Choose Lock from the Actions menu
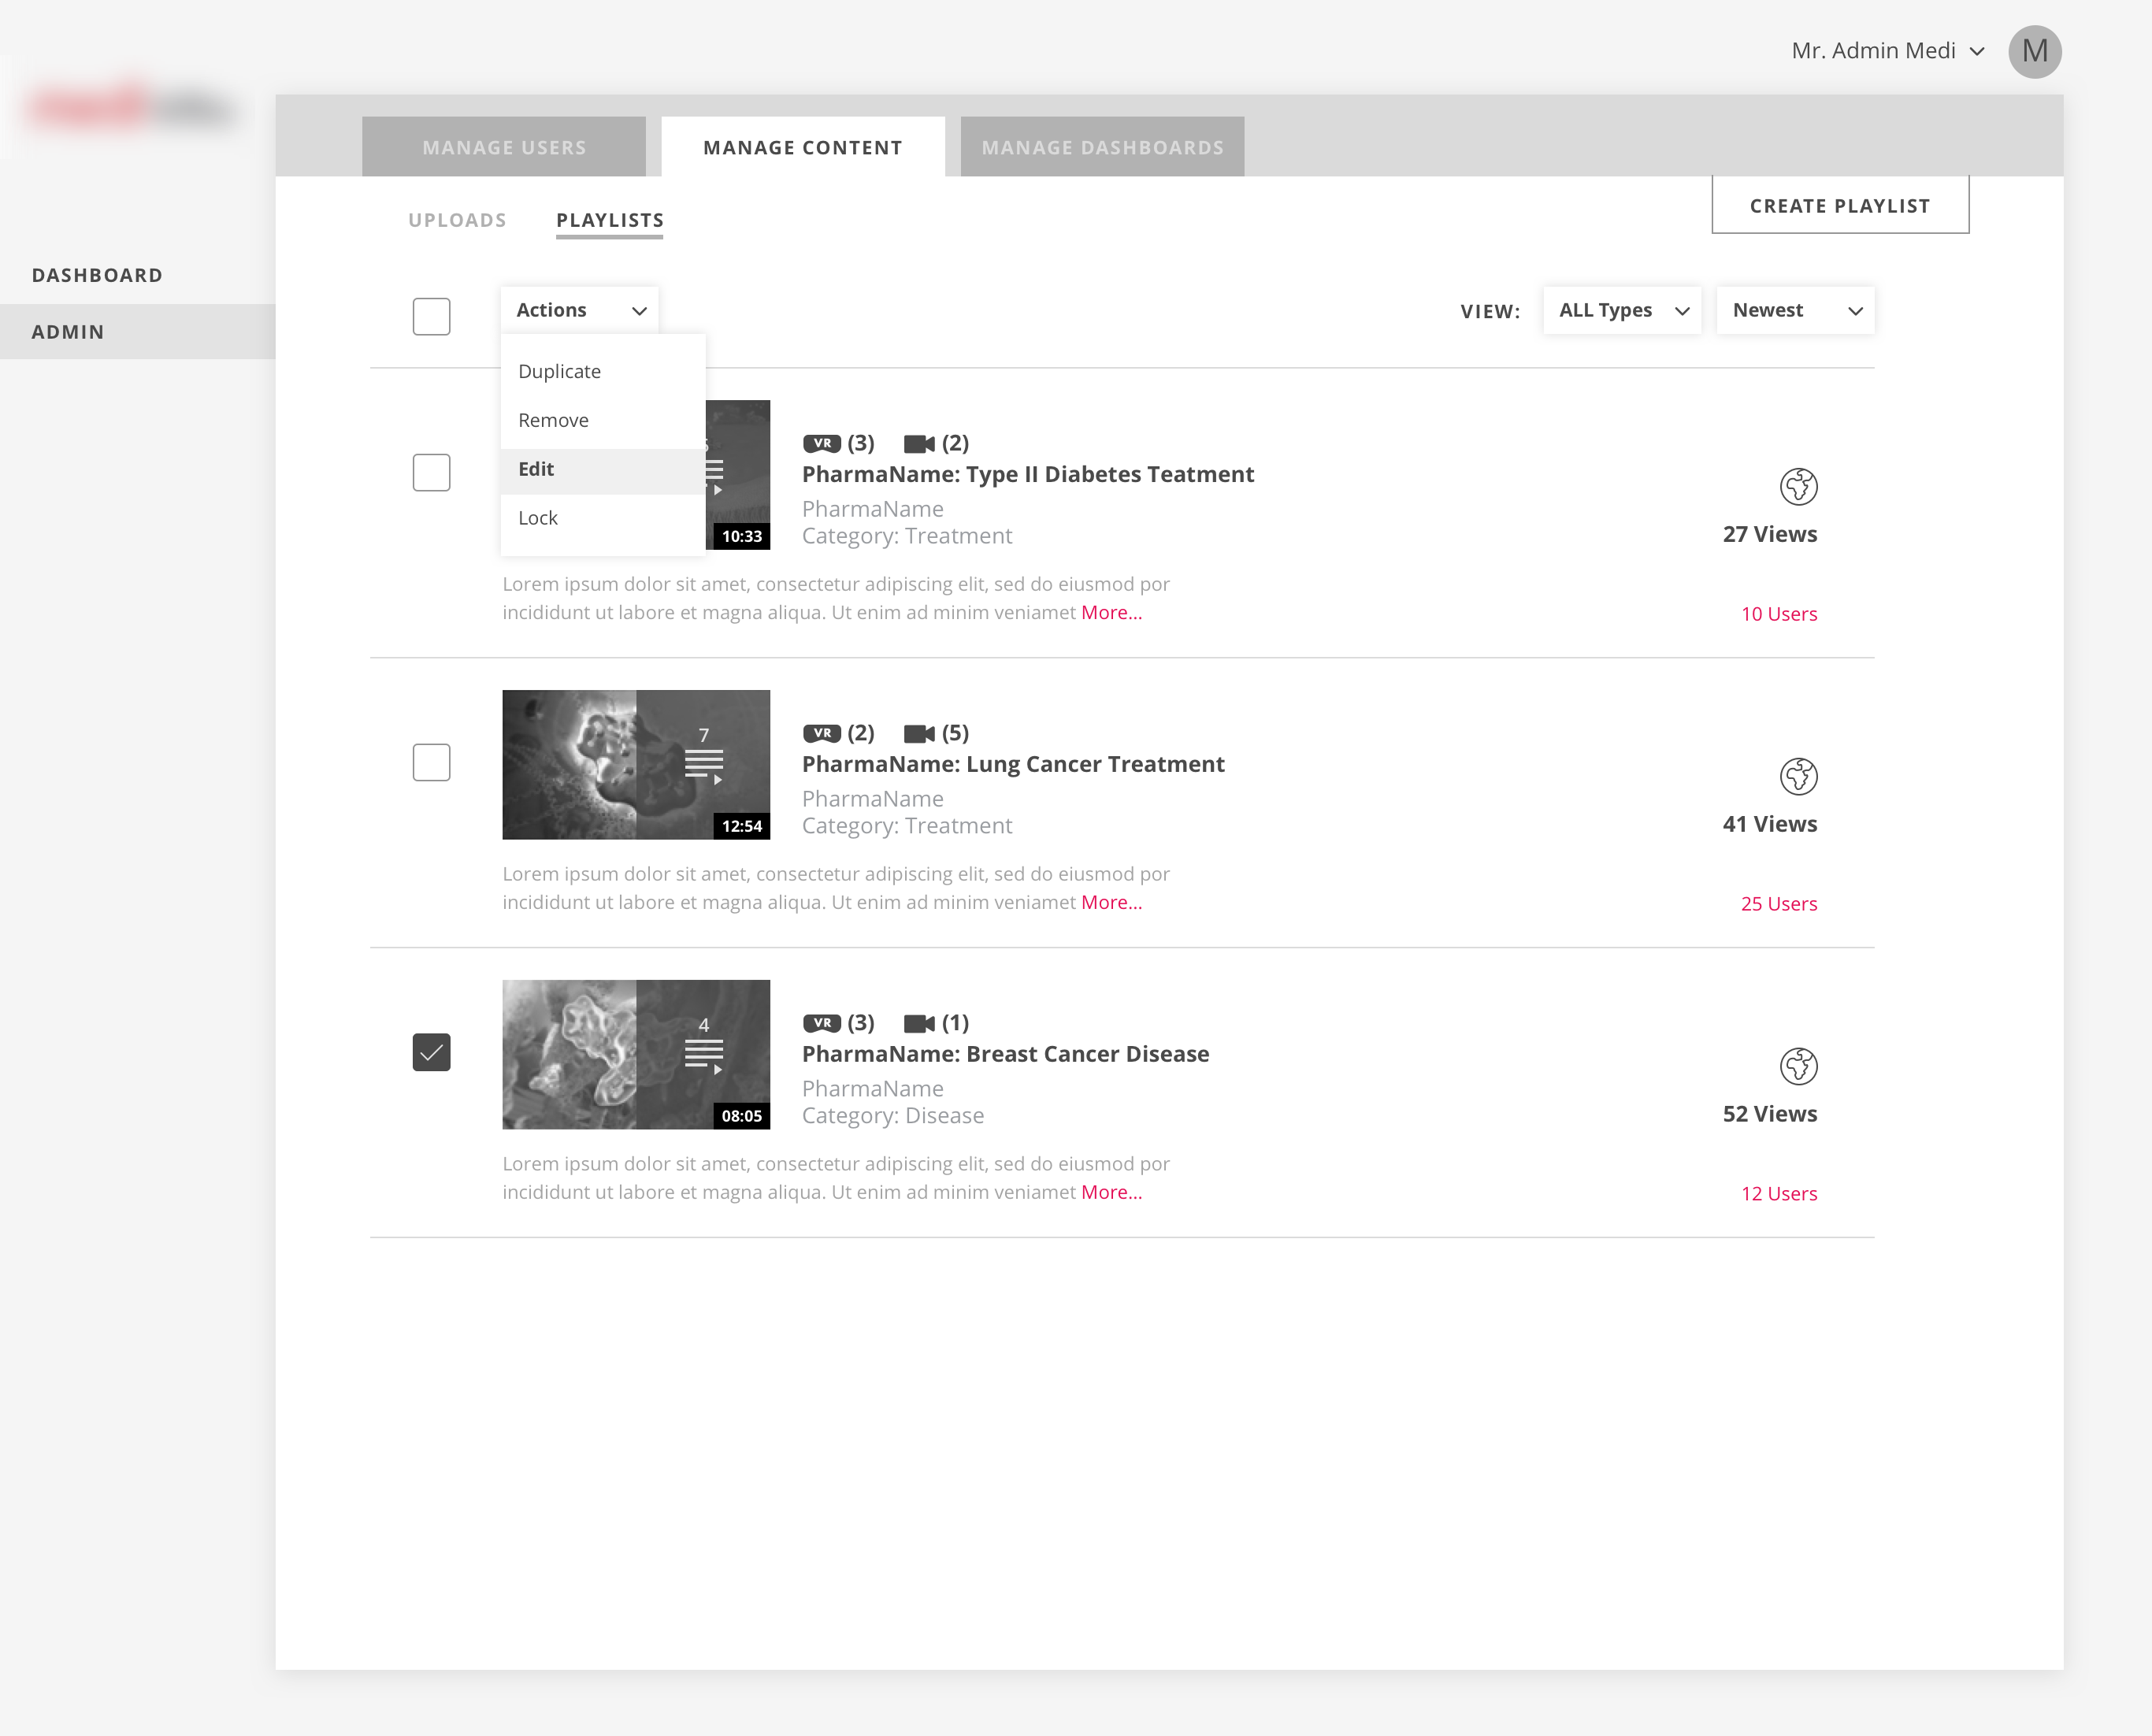Screen dimensions: 2152x1736 tap(603, 518)
